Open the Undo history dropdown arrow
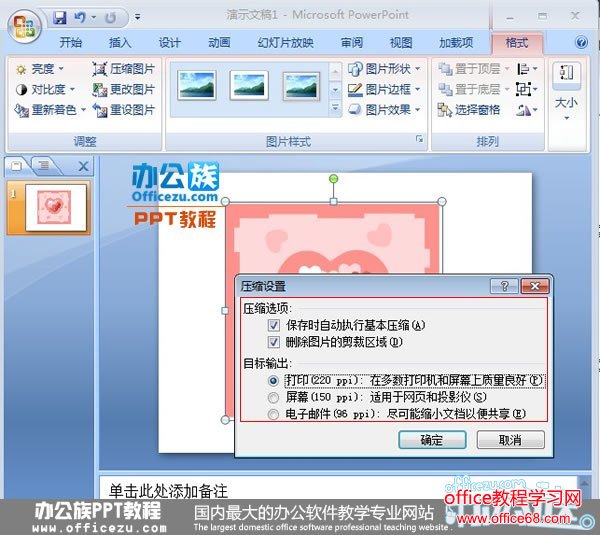Screen dimensions: 600x535 coord(93,17)
